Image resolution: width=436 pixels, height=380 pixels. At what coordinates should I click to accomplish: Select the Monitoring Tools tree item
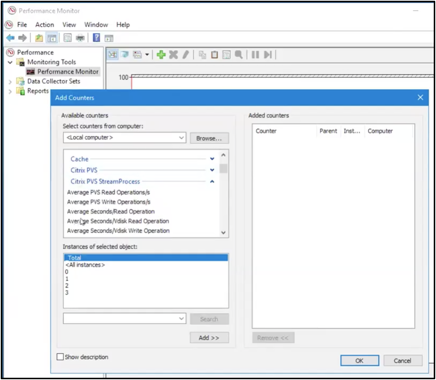coord(52,62)
